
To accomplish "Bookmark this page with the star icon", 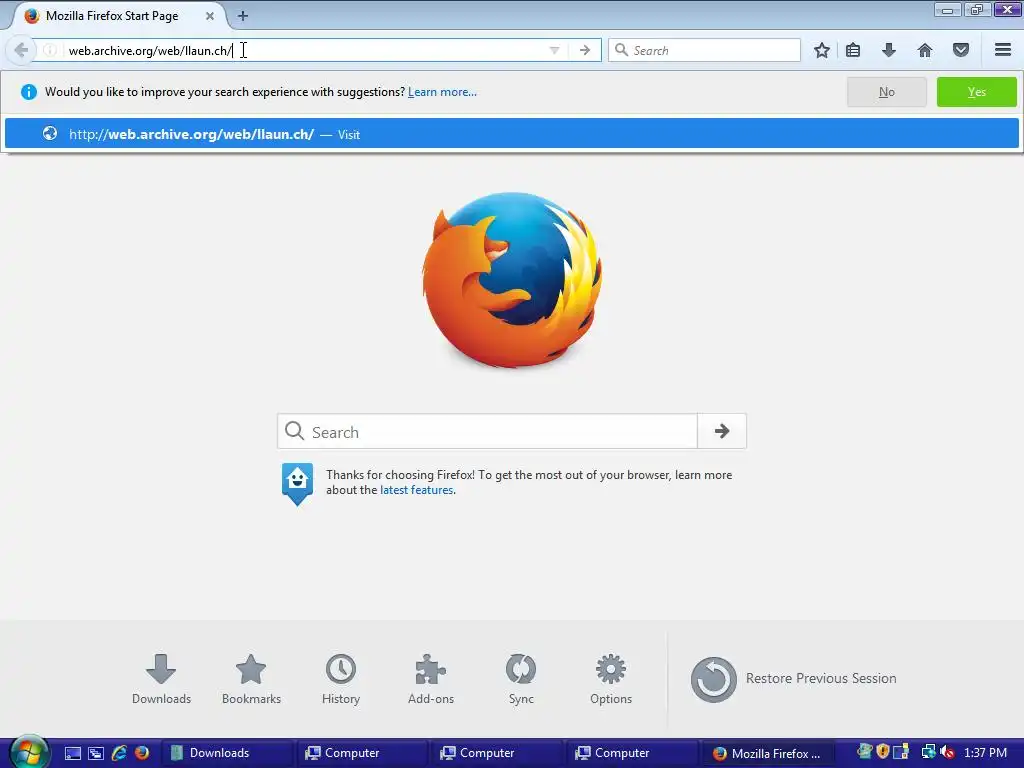I will pos(822,50).
